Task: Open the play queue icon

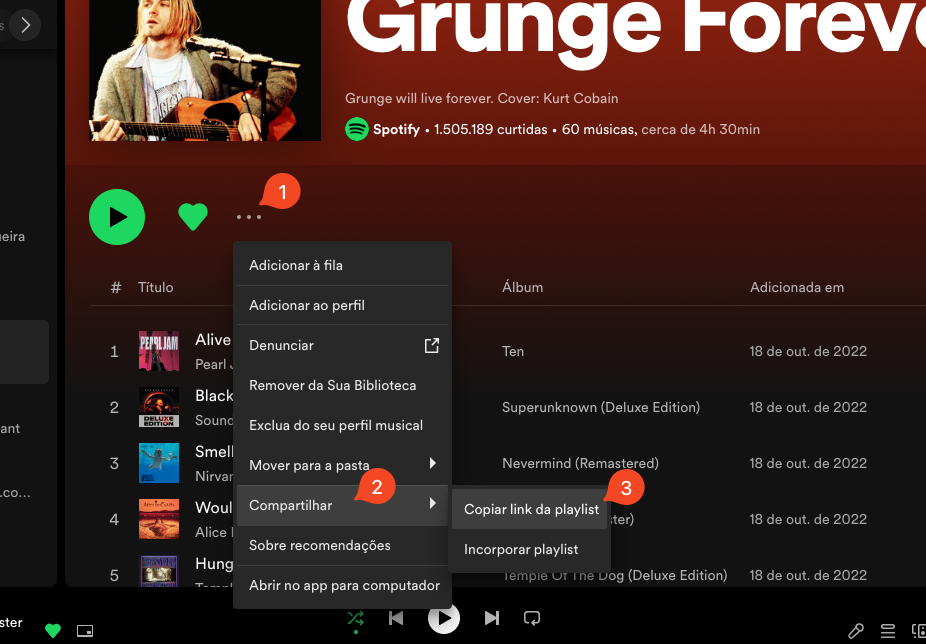Action: coord(888,630)
